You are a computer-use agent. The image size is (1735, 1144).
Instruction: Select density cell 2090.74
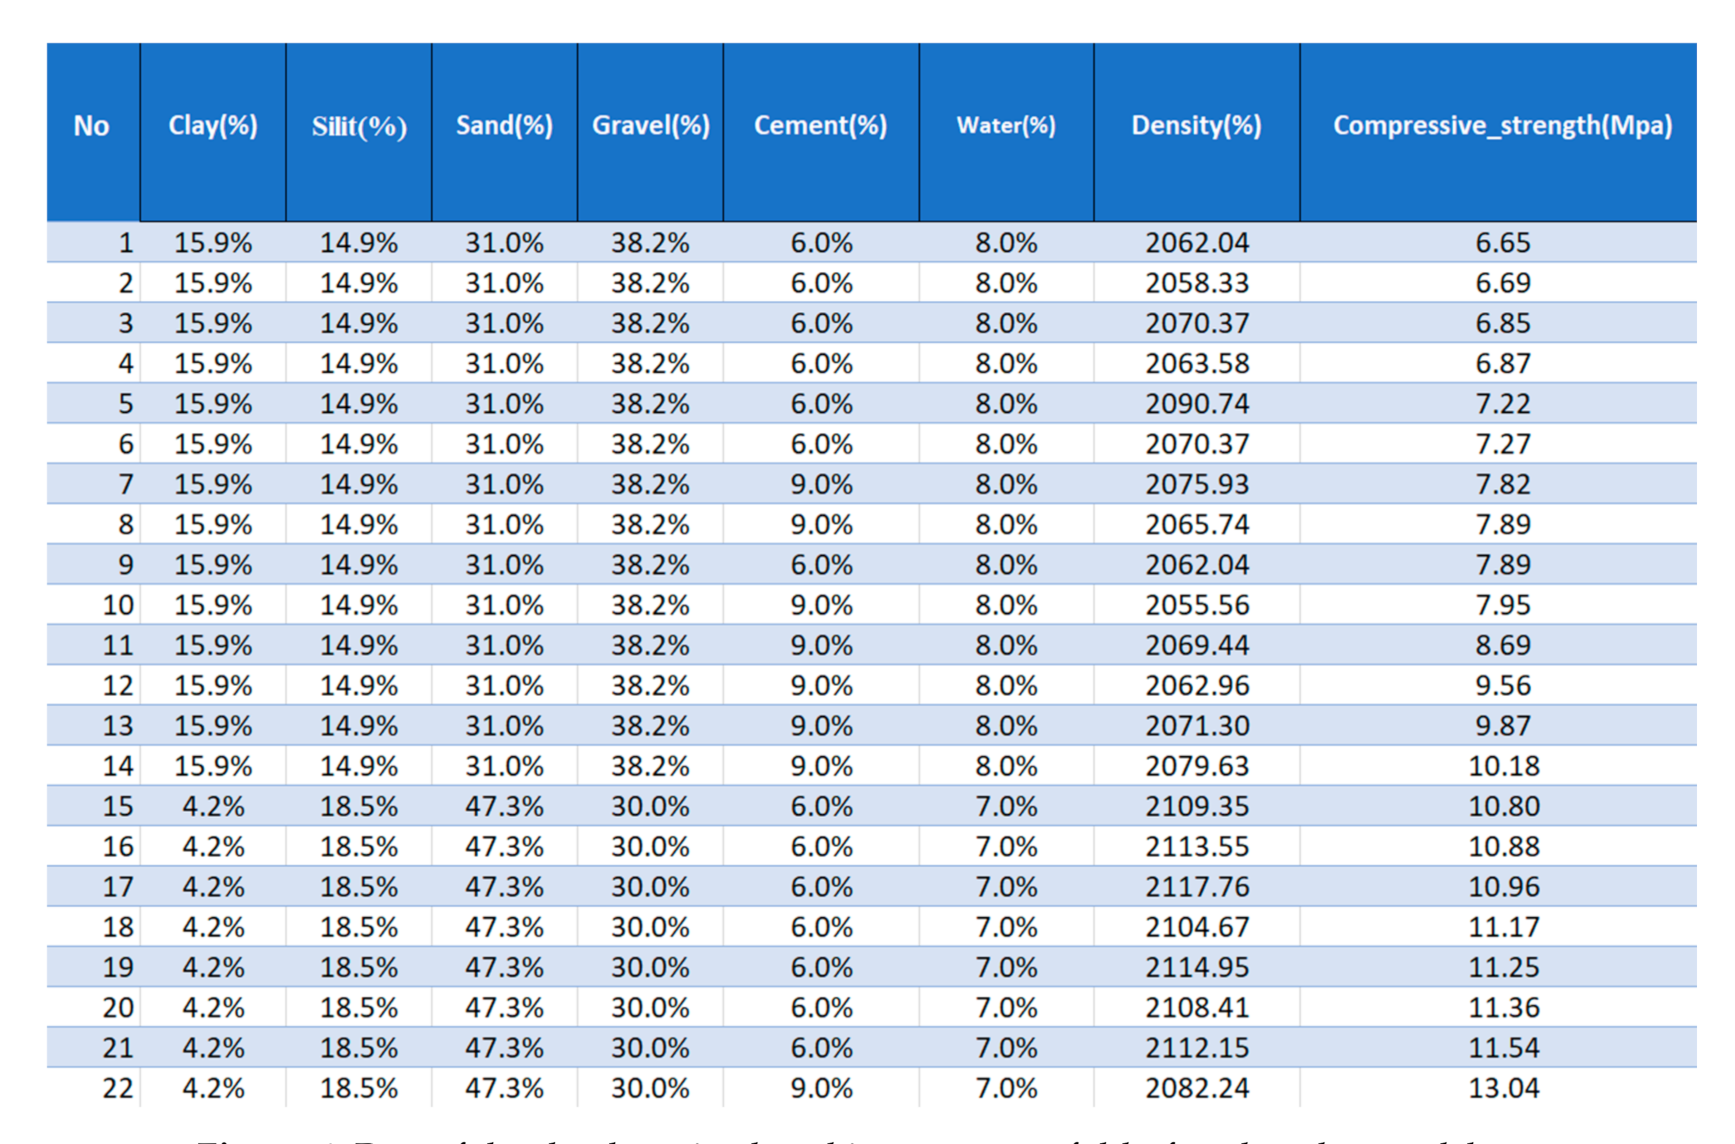[x=1197, y=404]
